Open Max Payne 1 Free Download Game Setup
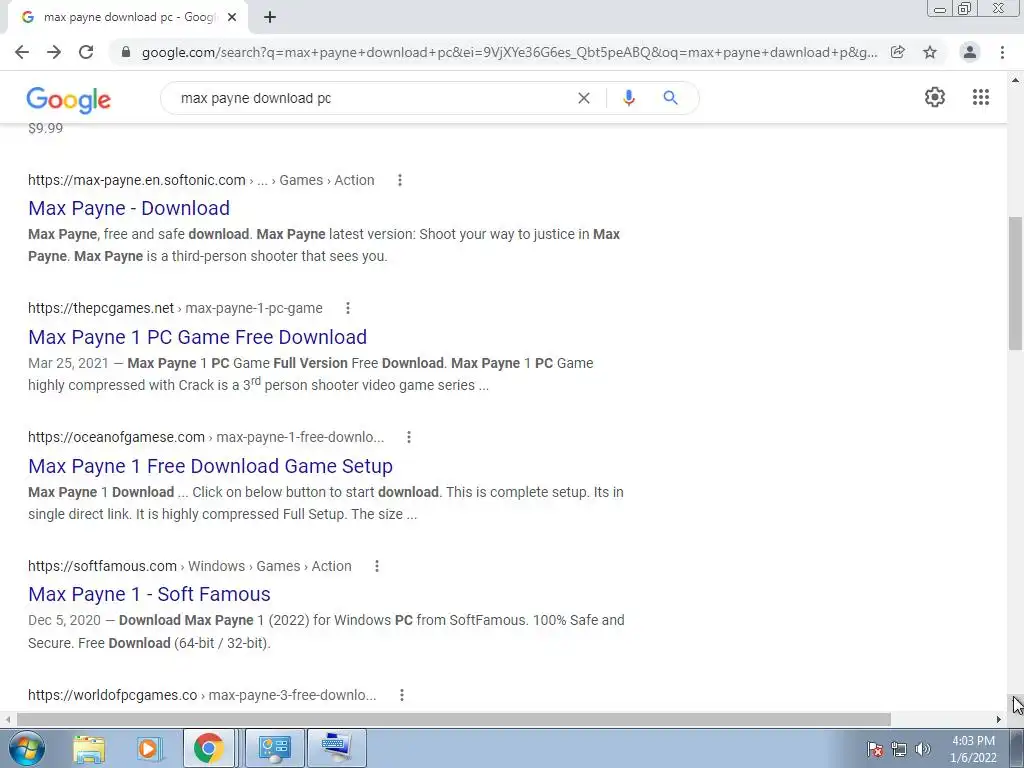 click(210, 466)
